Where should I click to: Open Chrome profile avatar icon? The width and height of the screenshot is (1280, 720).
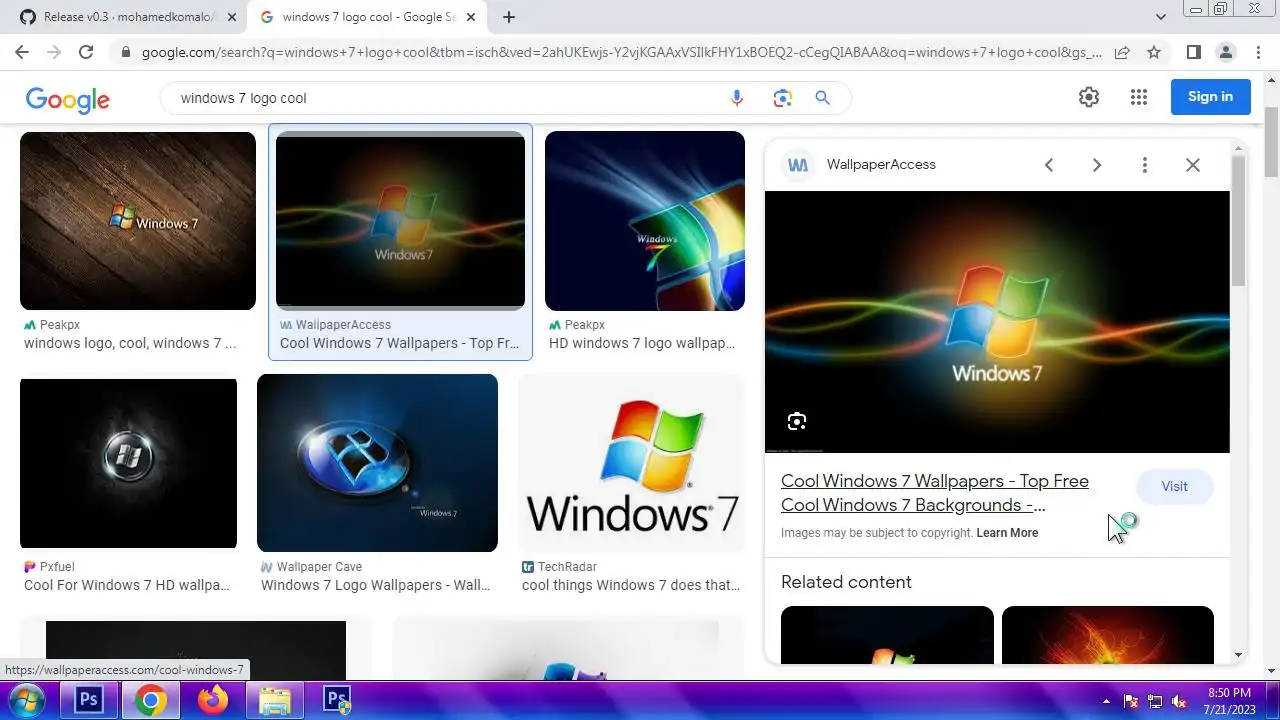(1225, 52)
